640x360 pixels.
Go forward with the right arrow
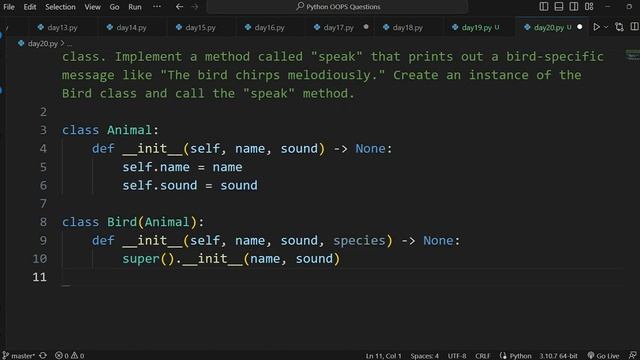point(195,7)
